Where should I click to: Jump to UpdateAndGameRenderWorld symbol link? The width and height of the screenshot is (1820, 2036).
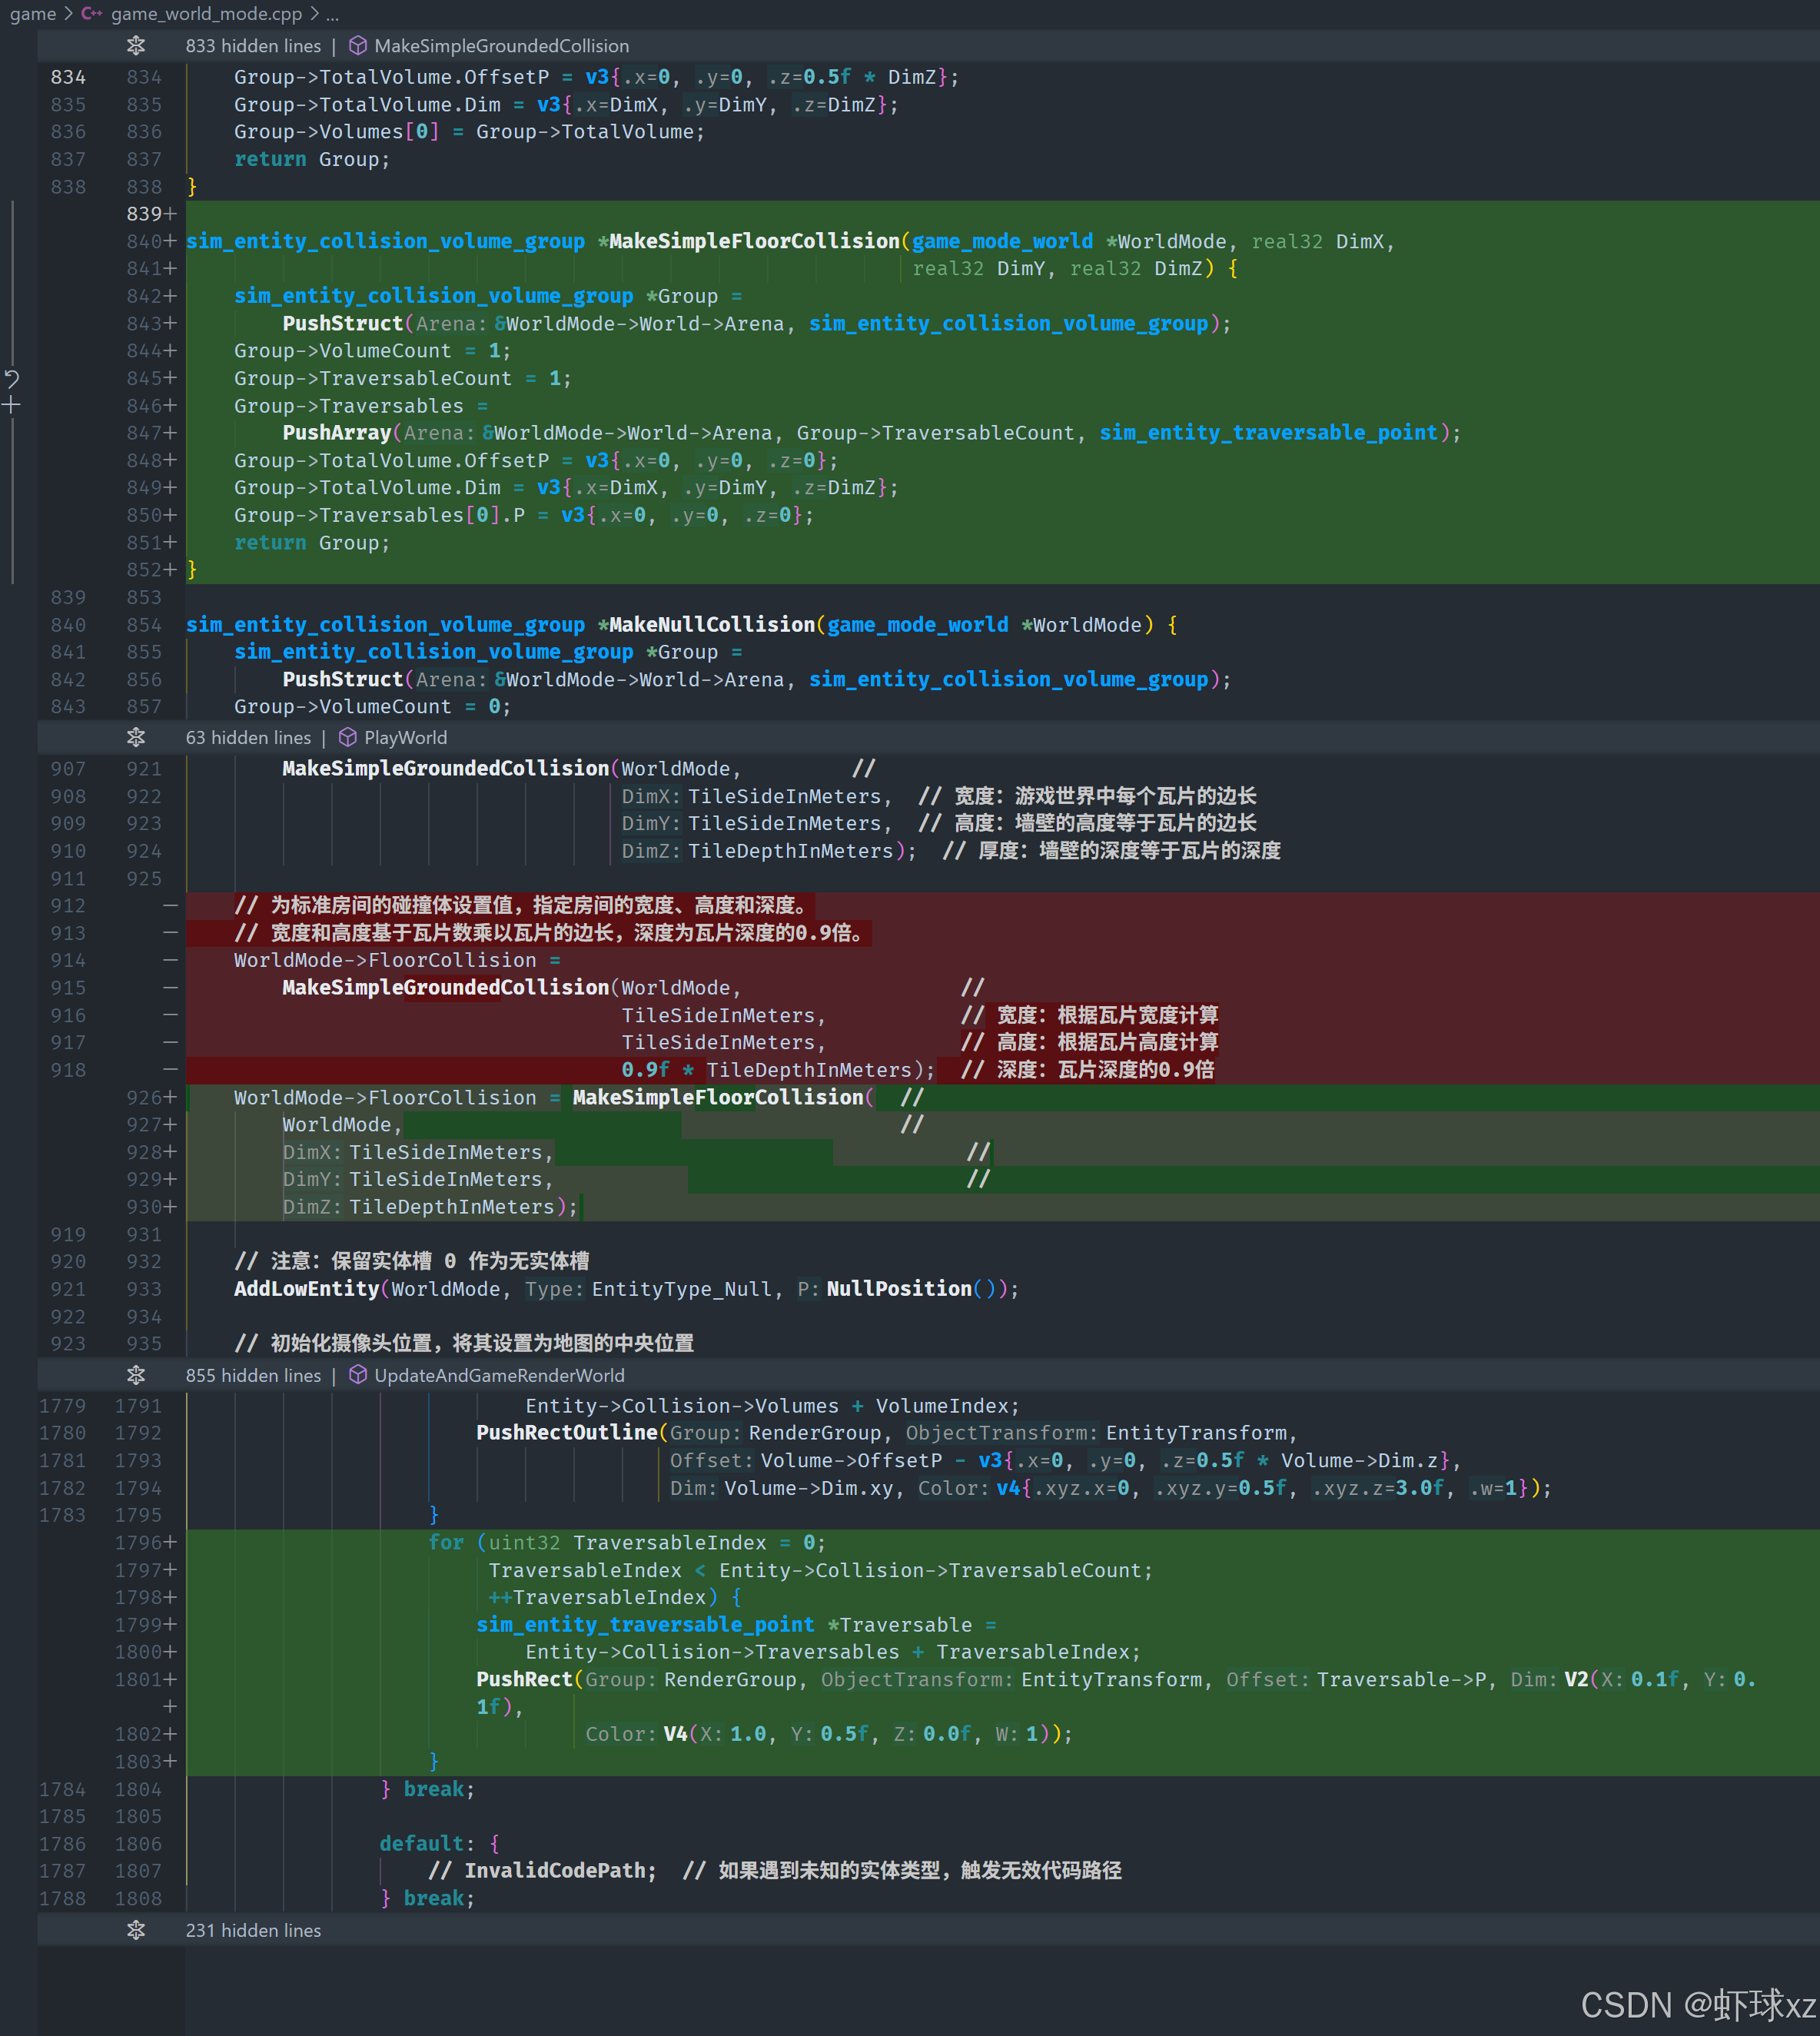tap(499, 1375)
